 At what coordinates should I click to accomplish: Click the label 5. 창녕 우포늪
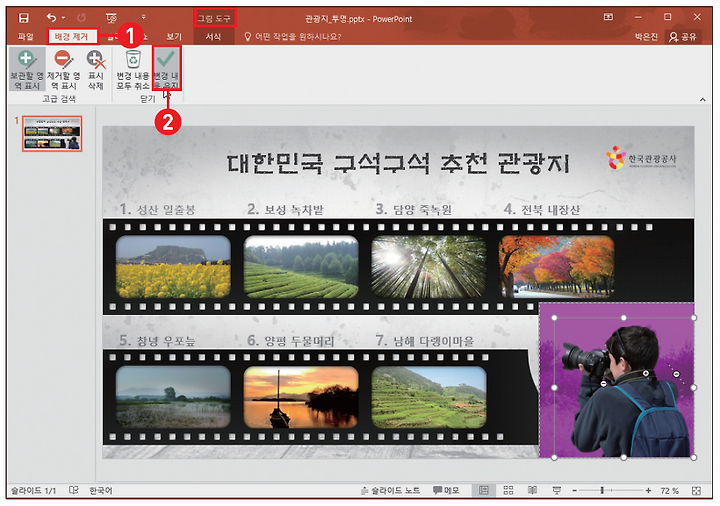pos(157,341)
